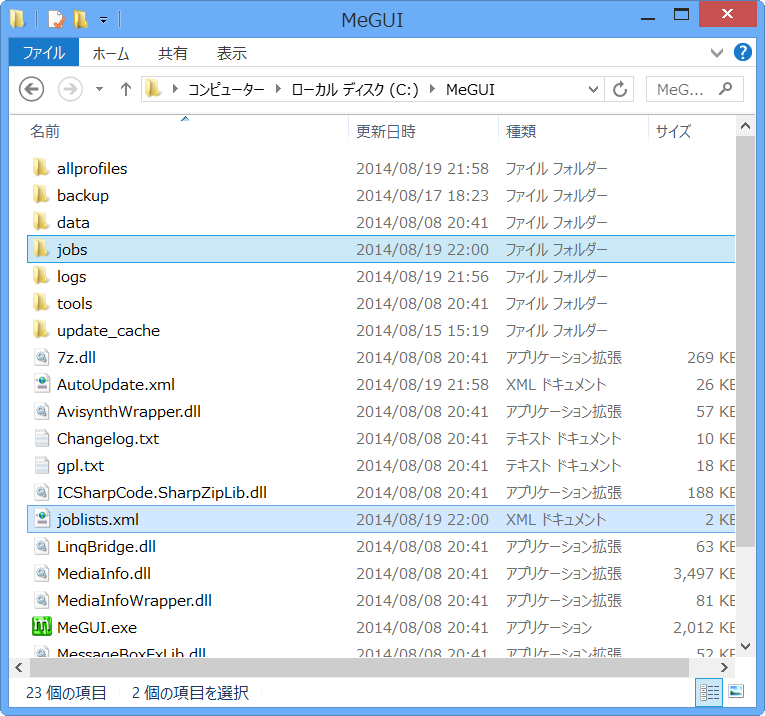Expand the ローカル ディスク (C:) breadcrumb arrow
The height and width of the screenshot is (716, 765).
(432, 89)
